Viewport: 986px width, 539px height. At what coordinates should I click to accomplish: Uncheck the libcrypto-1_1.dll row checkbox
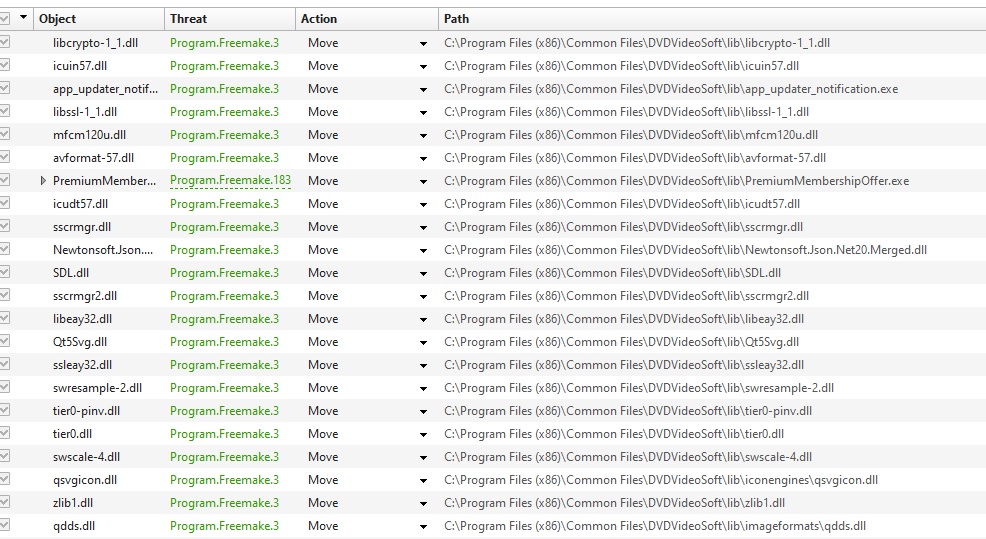6,43
